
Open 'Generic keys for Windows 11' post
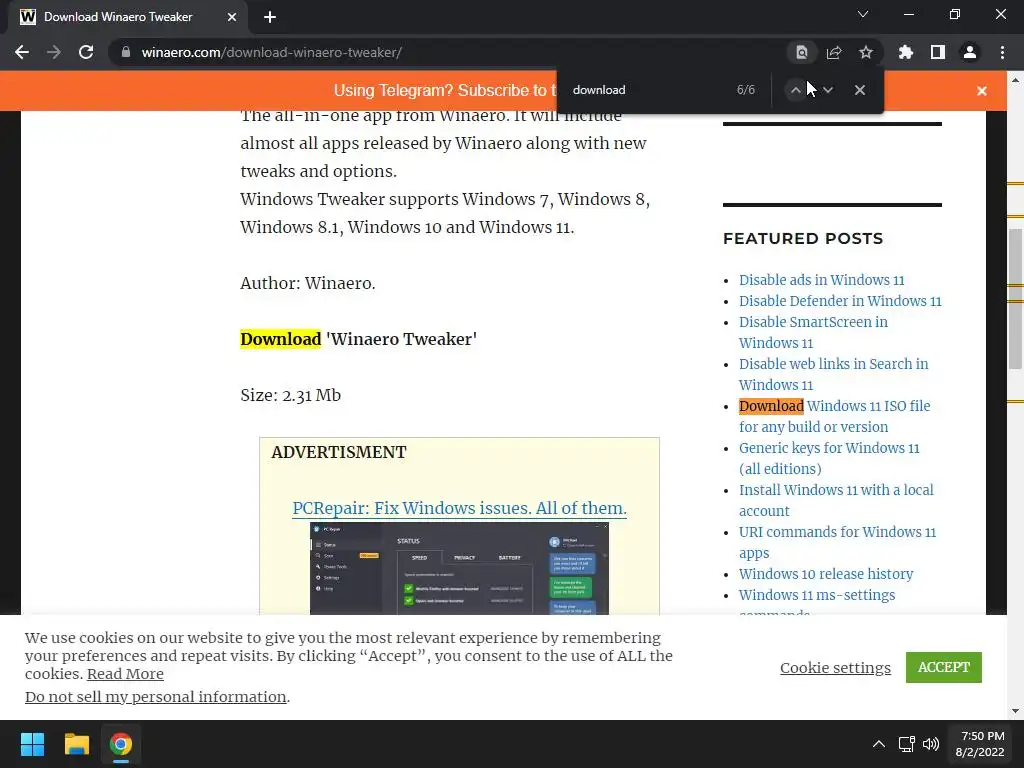[x=829, y=458]
